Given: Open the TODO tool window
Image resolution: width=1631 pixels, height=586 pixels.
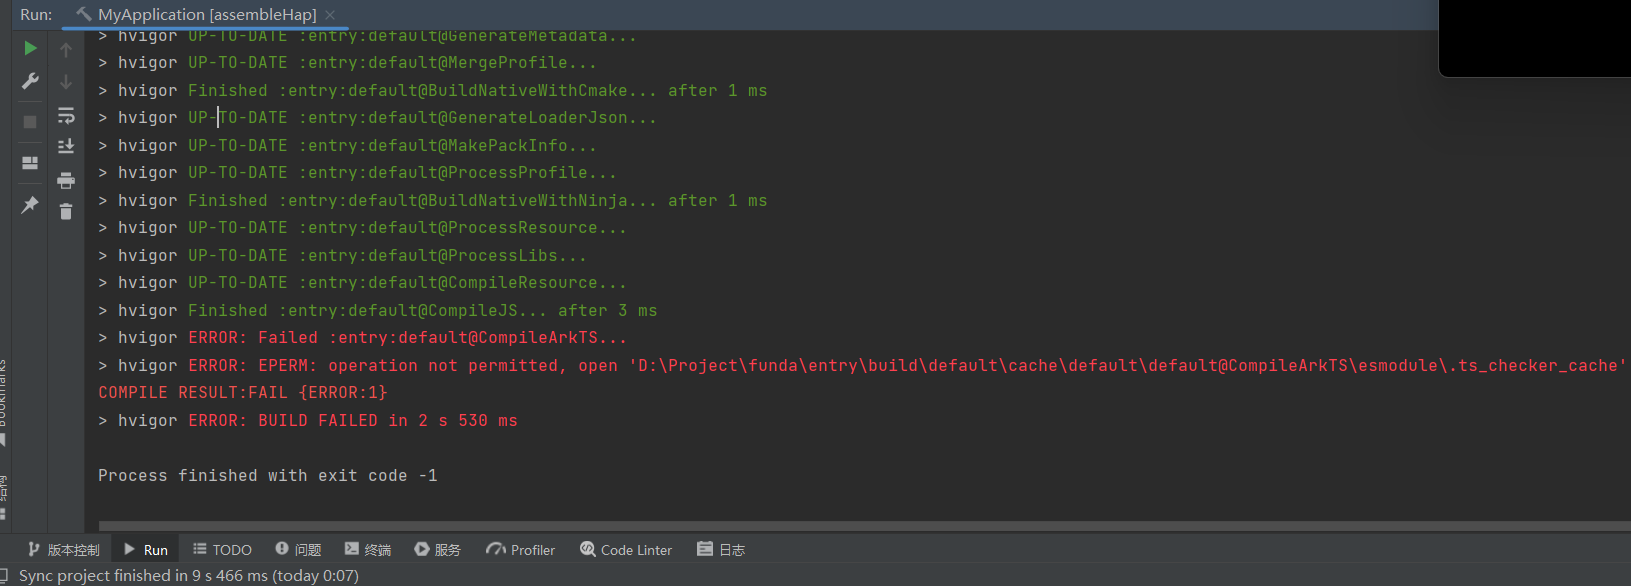Looking at the screenshot, I should click(x=222, y=550).
